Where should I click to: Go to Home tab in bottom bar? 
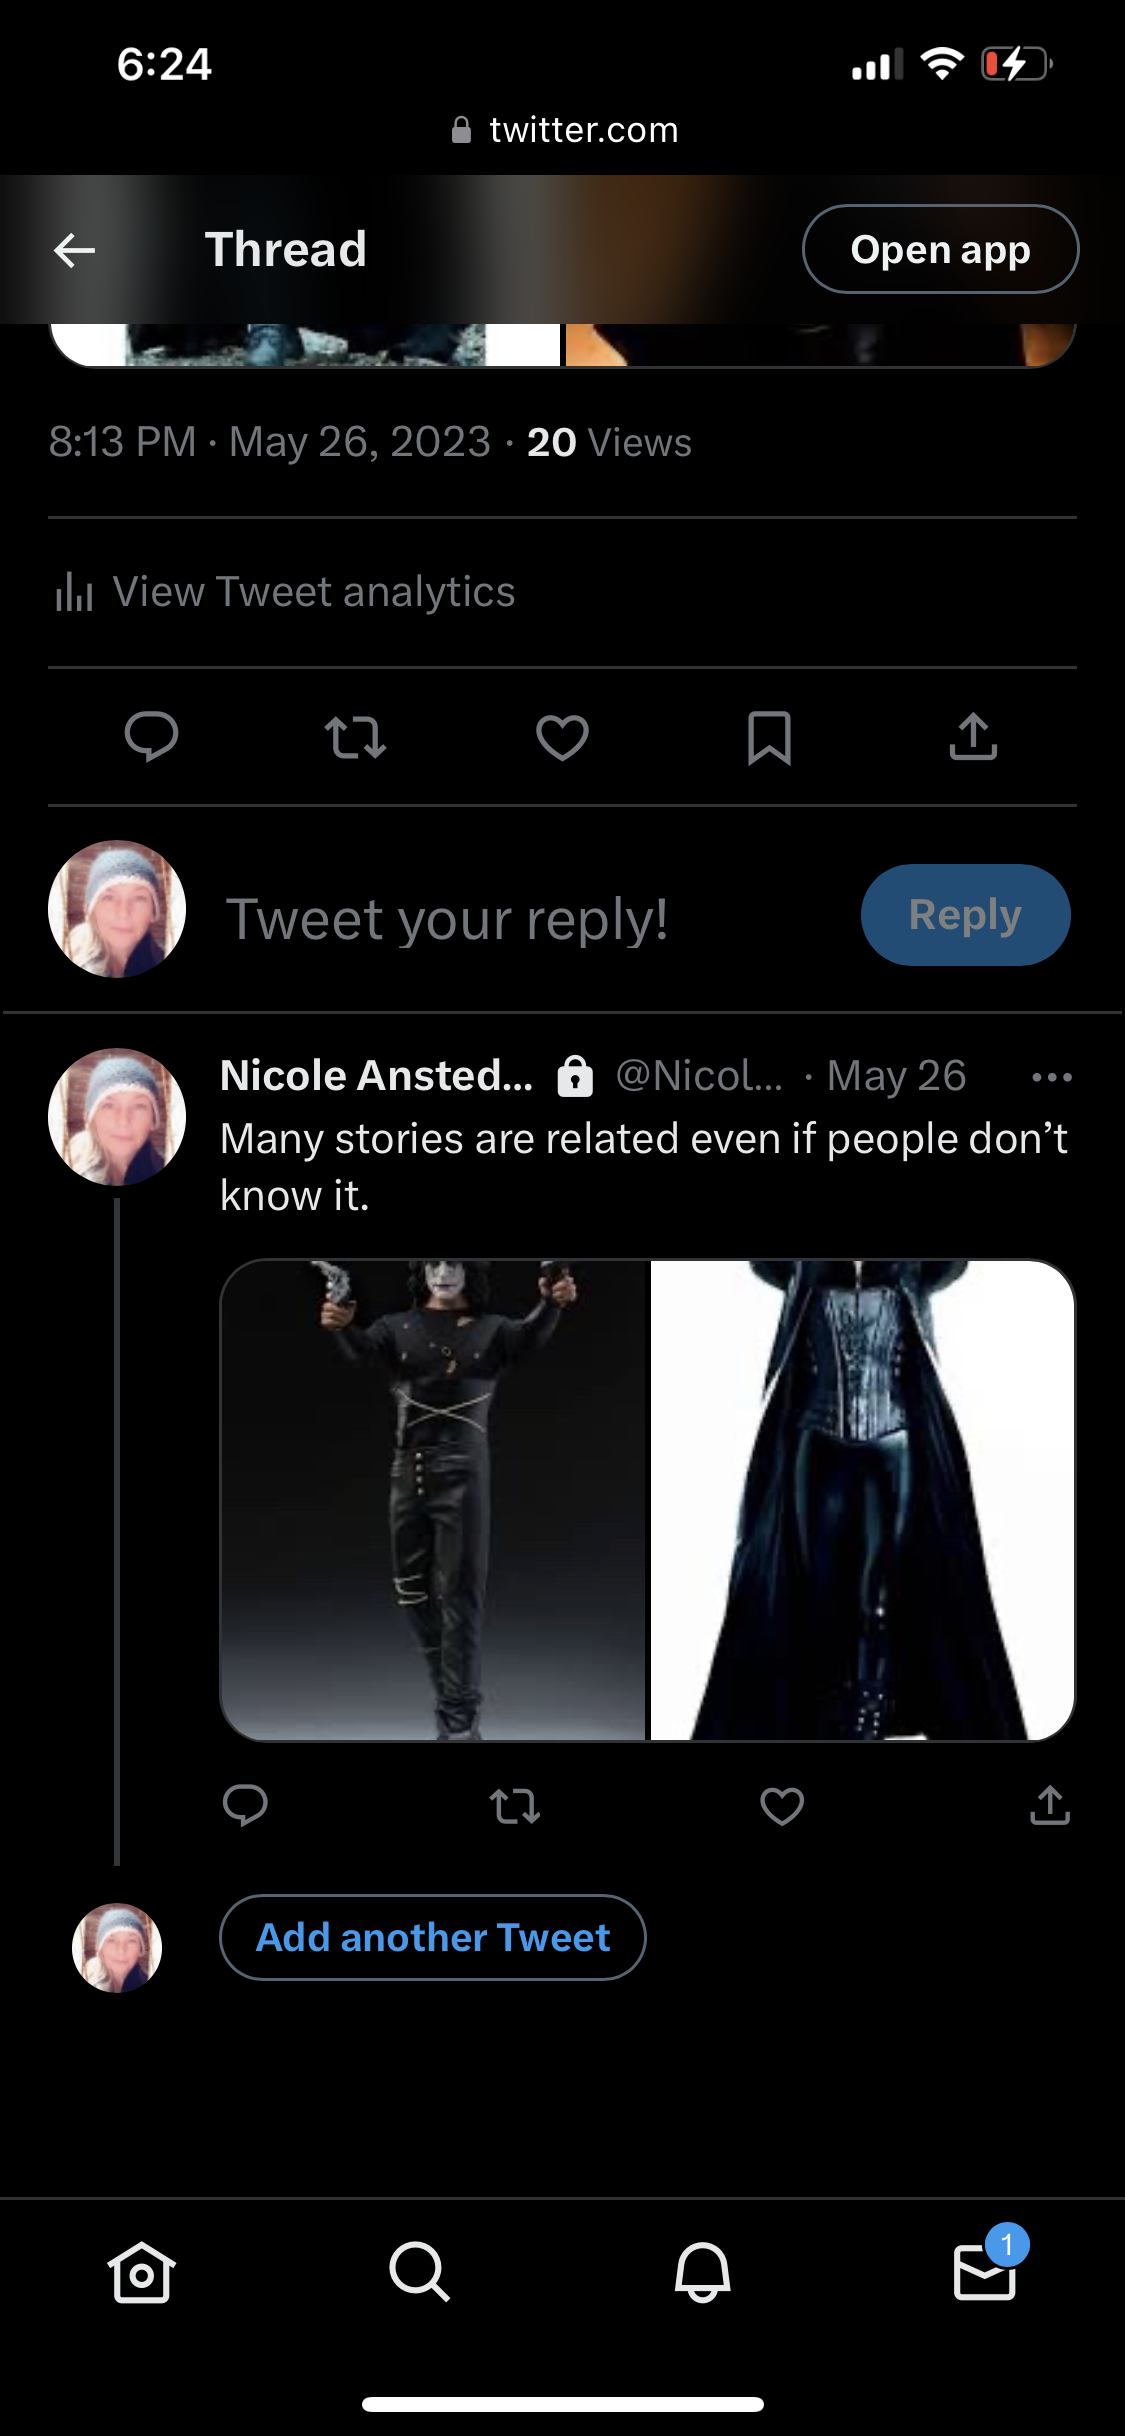(141, 2273)
